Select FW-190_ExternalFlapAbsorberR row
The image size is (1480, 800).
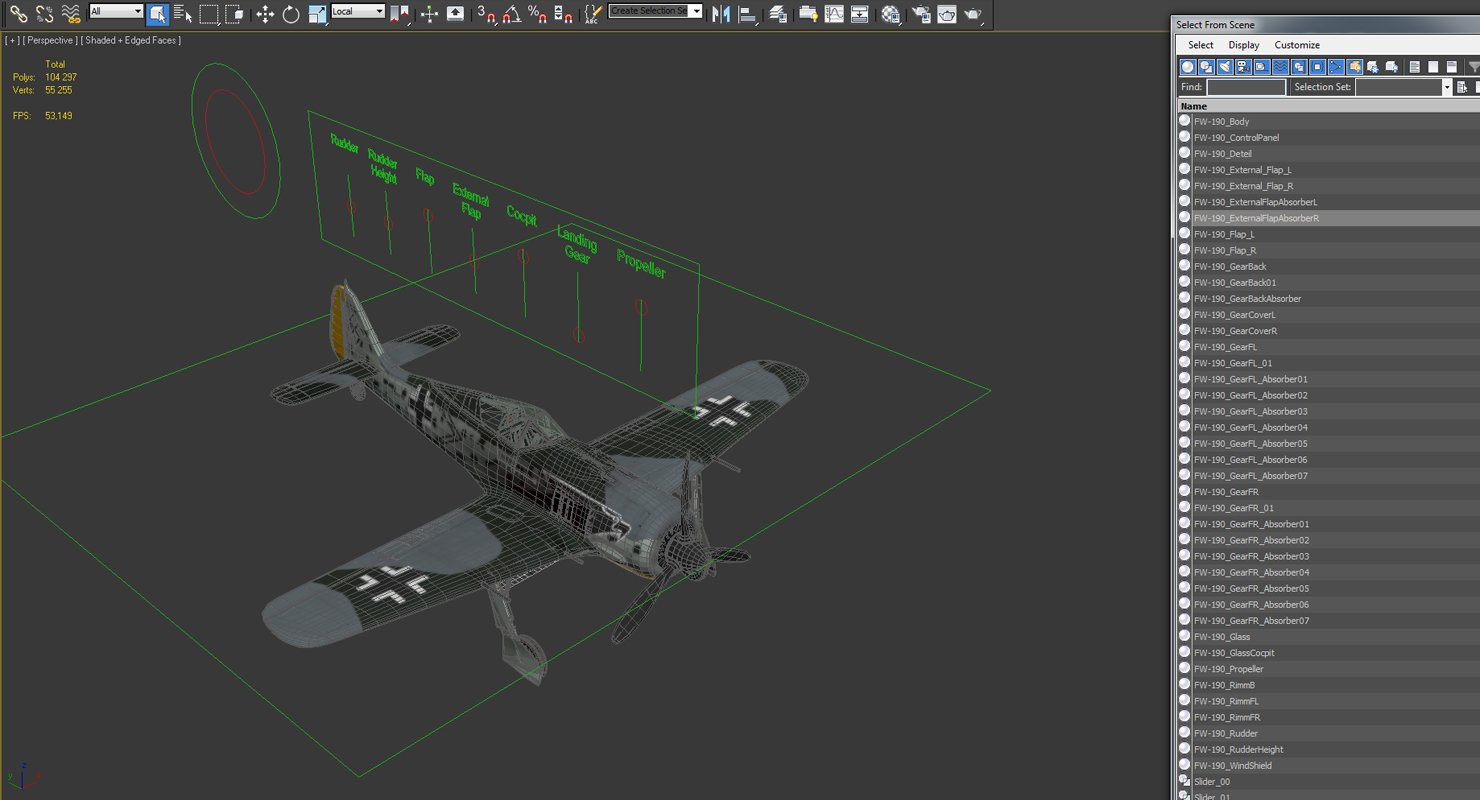(1328, 218)
